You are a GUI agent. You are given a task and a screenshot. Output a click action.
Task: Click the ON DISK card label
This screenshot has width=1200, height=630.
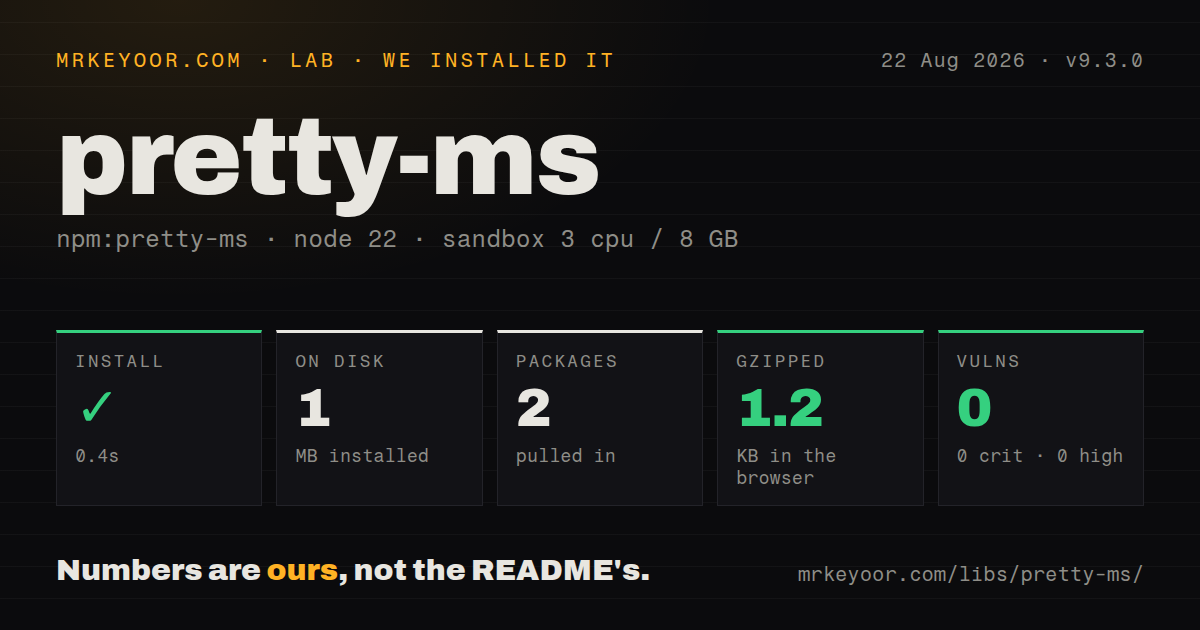click(340, 362)
